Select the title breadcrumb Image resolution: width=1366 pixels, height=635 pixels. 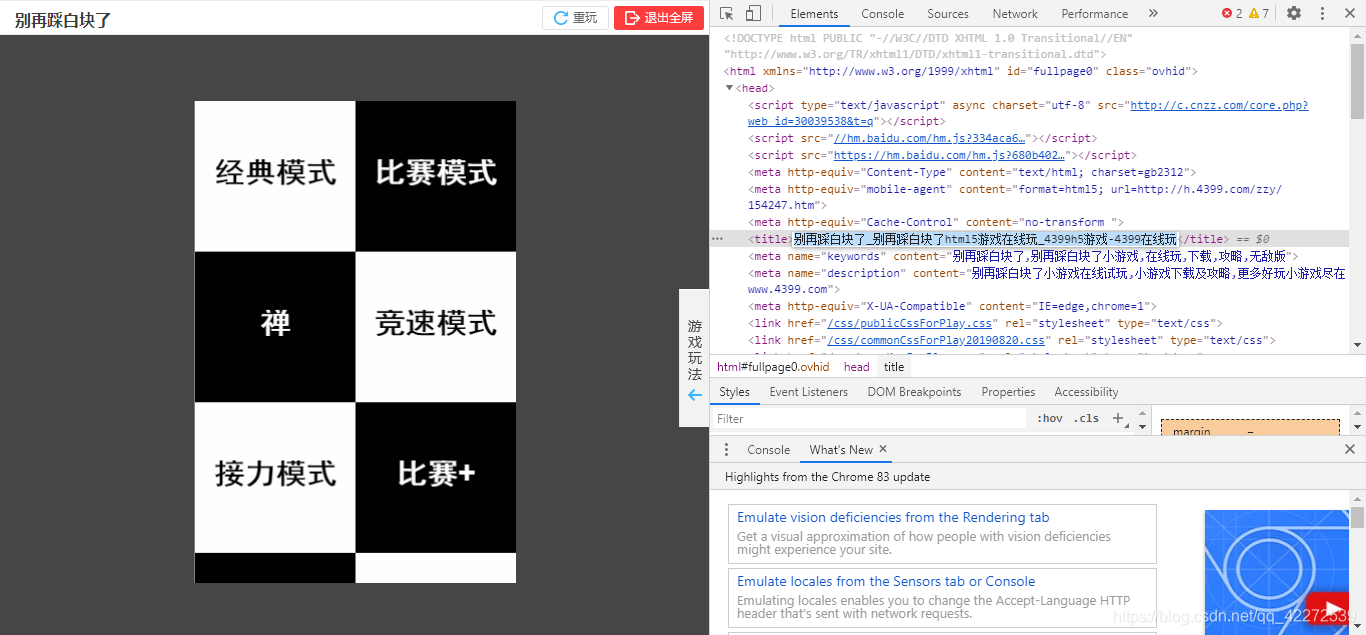pos(894,367)
